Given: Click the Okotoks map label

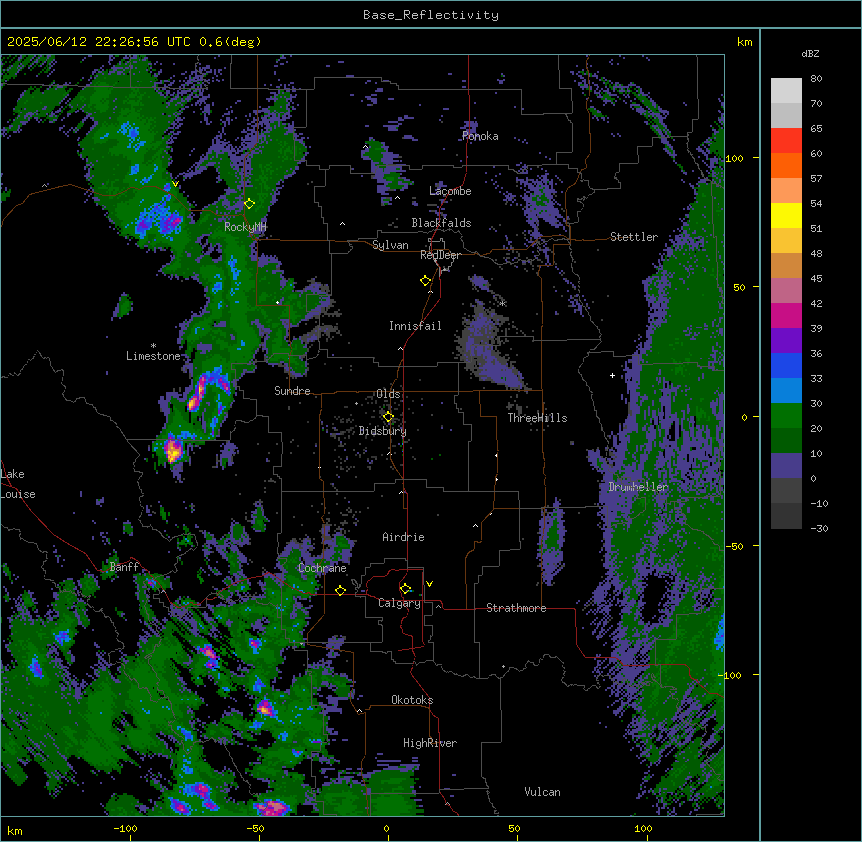Looking at the screenshot, I should [x=412, y=700].
